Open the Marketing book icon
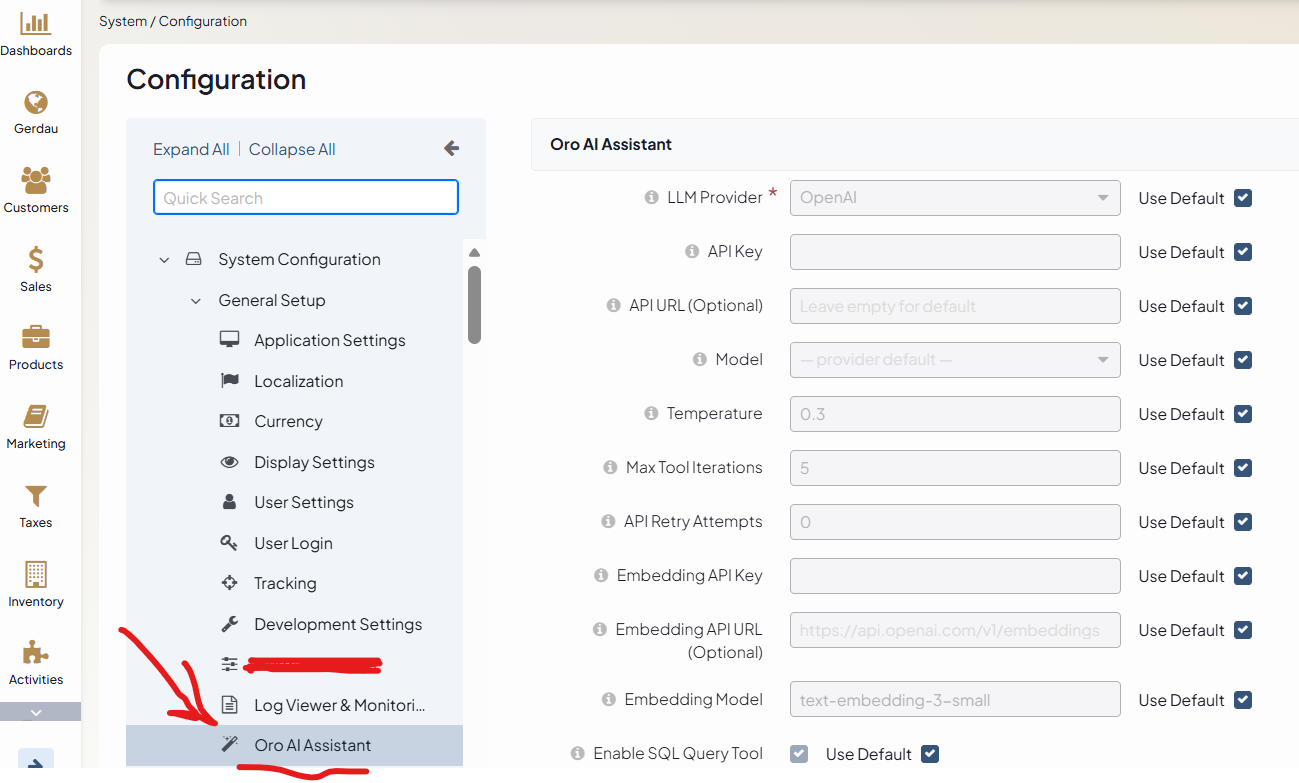1299x783 pixels. coord(36,417)
